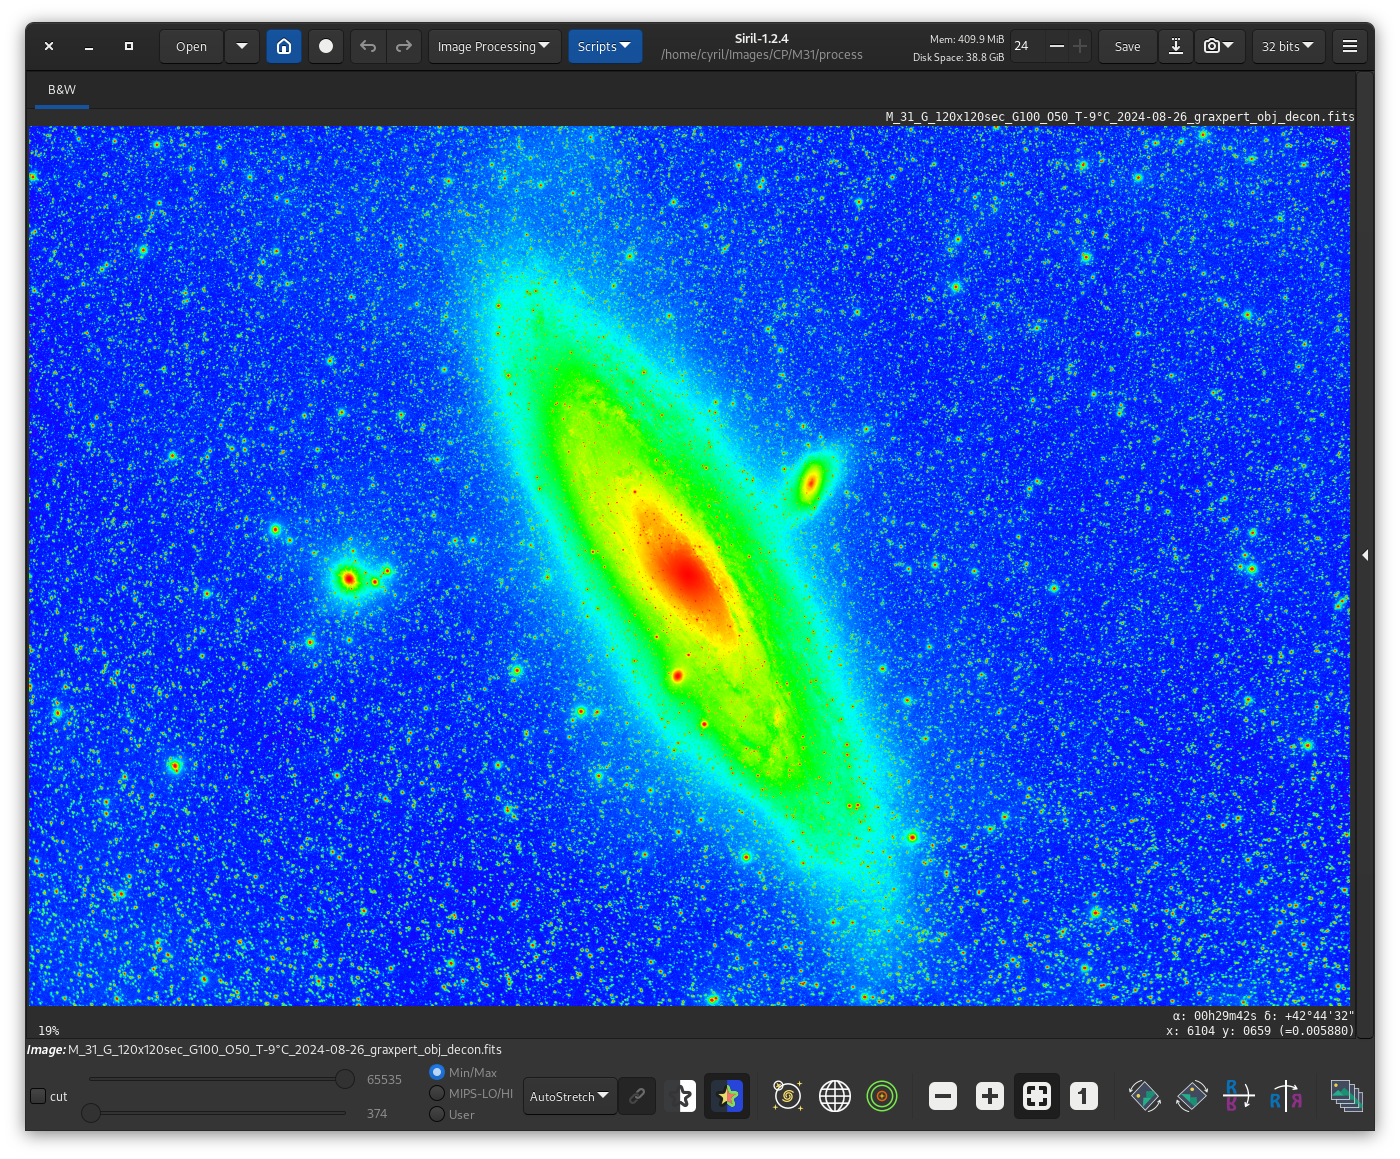Select the B&W tab
1400x1159 pixels.
62,89
